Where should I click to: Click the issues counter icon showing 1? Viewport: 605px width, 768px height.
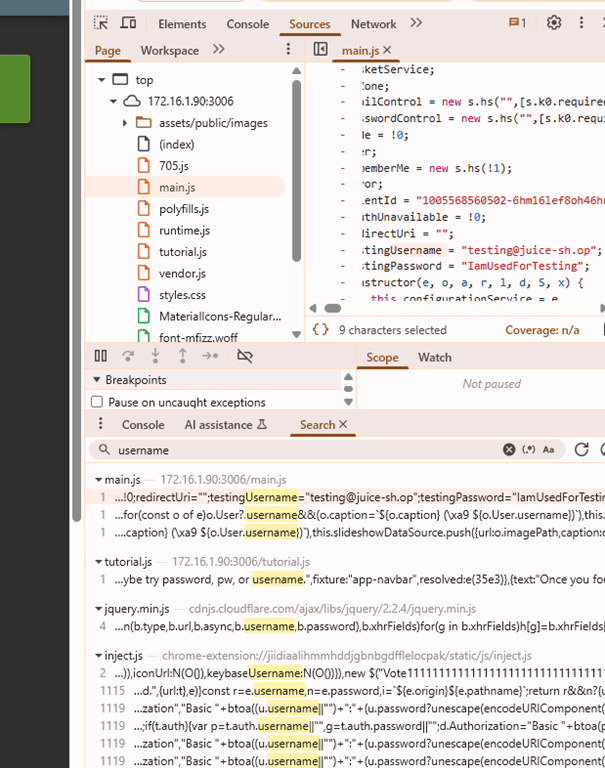(x=517, y=23)
